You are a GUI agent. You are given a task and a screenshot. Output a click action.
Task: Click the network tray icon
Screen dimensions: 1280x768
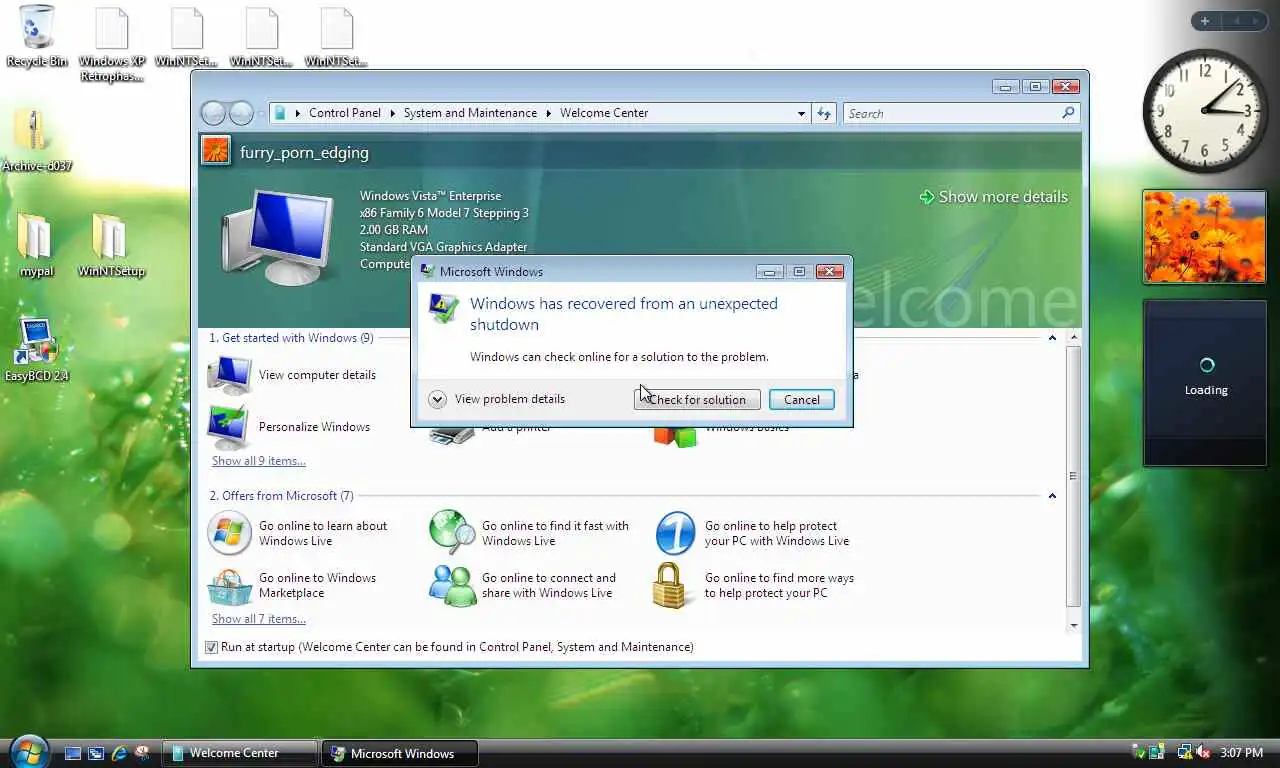1185,752
